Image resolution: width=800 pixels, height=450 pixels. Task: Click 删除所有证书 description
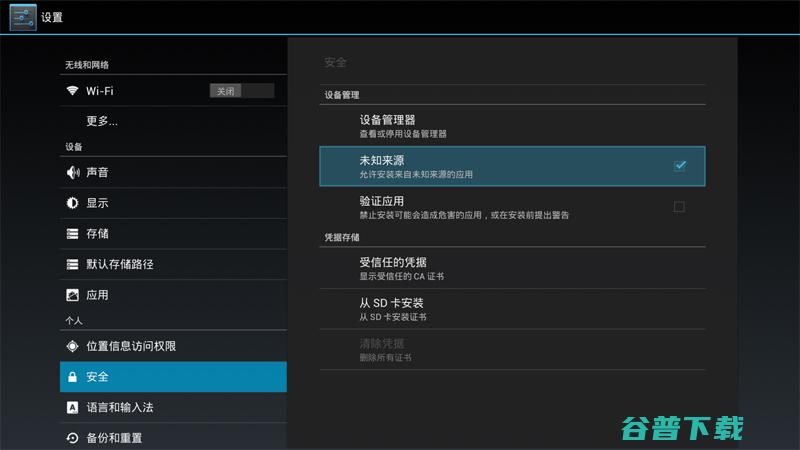pyautogui.click(x=385, y=358)
